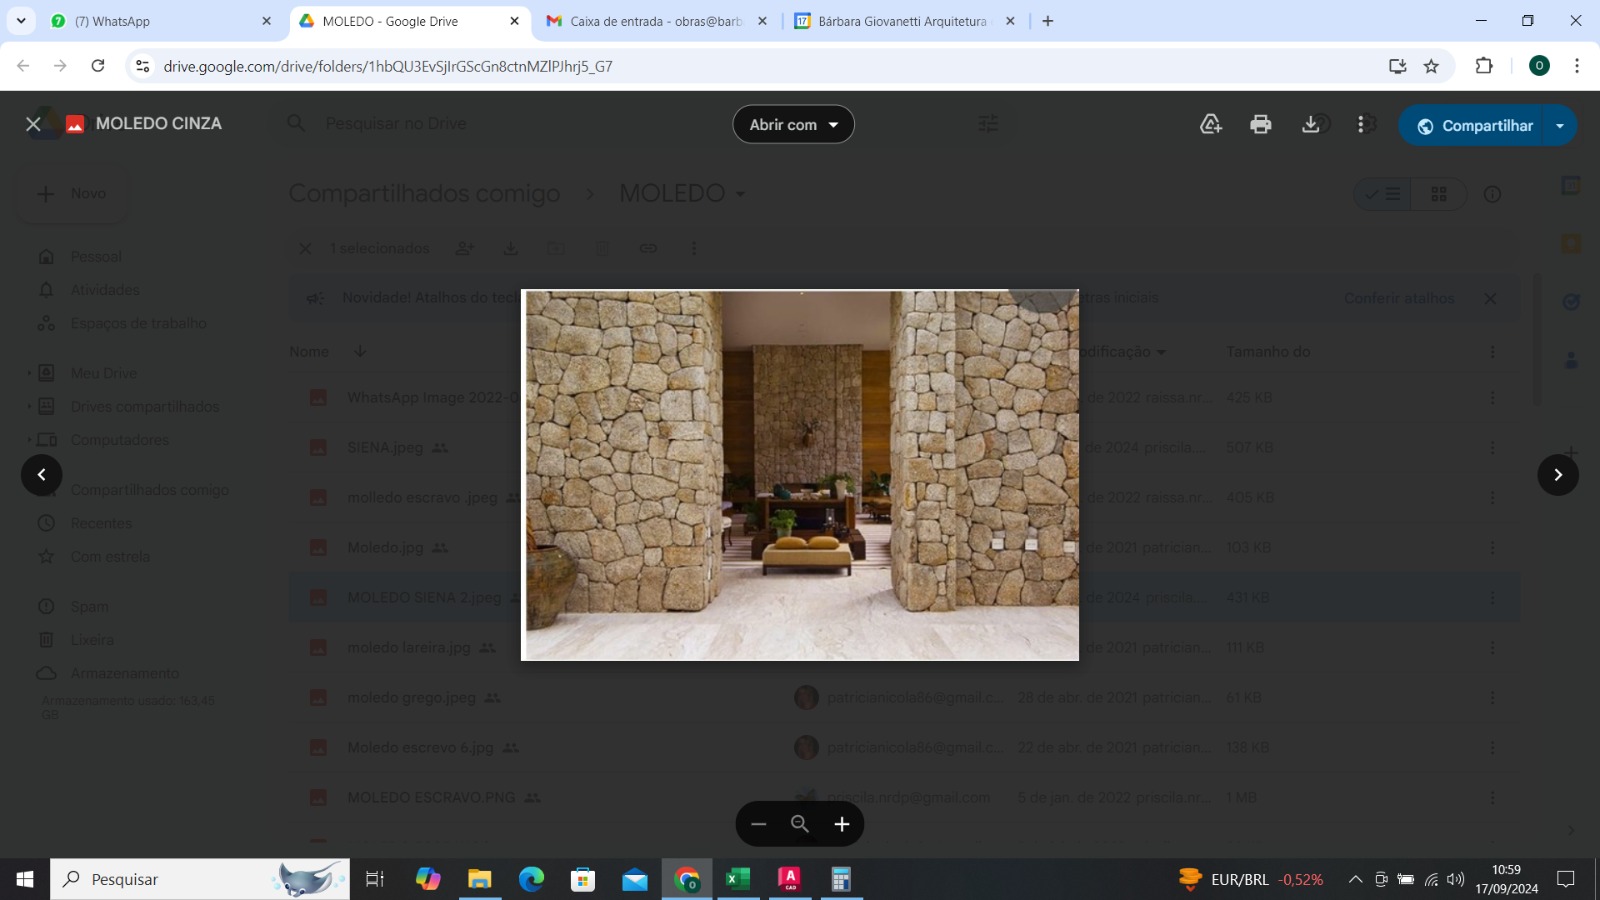Expand the Compartilhar dropdown arrow
This screenshot has width=1600, height=900.
(x=1560, y=126)
